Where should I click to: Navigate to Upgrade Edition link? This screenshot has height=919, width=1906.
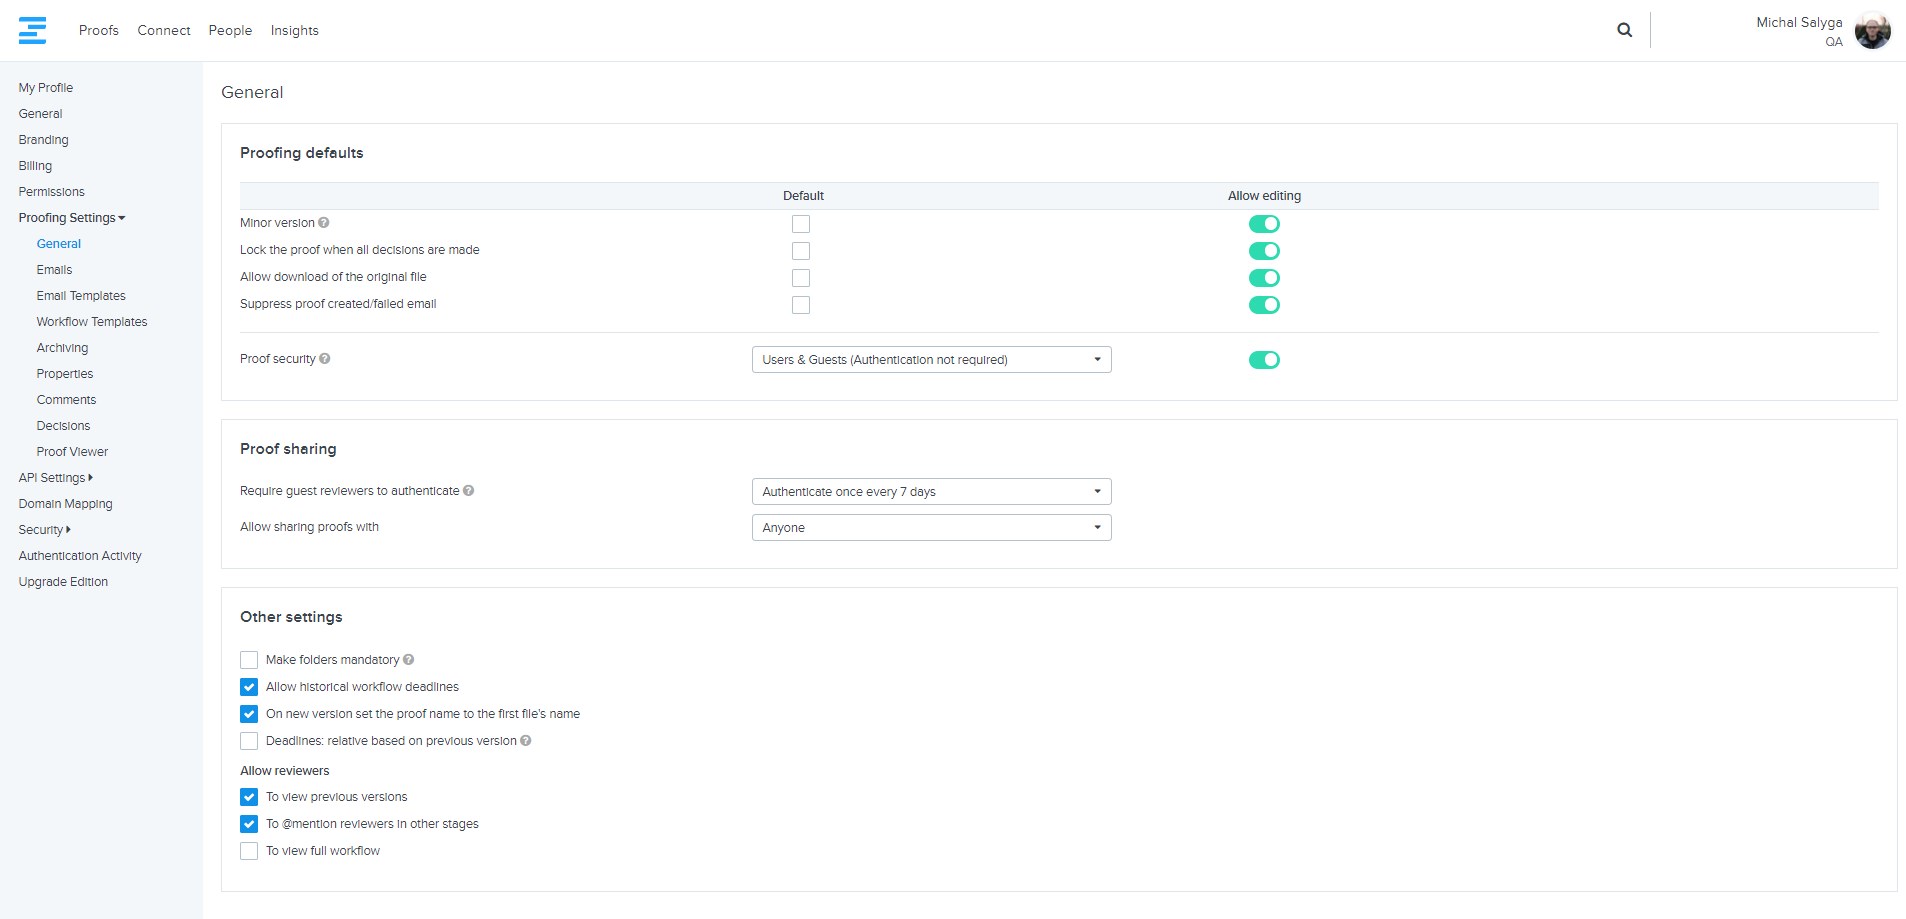pyautogui.click(x=63, y=582)
